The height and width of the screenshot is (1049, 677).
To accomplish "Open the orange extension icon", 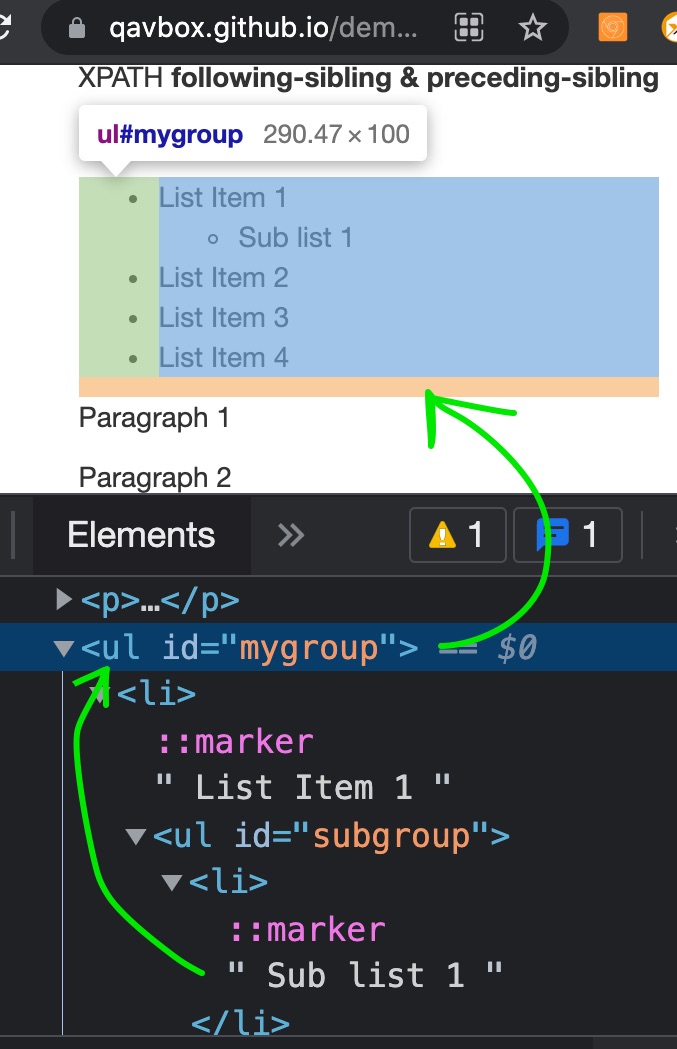I will pos(613,28).
